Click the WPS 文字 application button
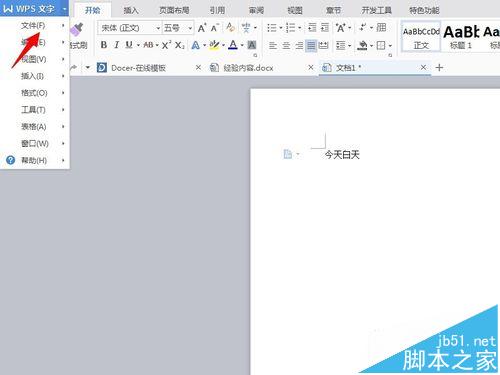 click(29, 9)
